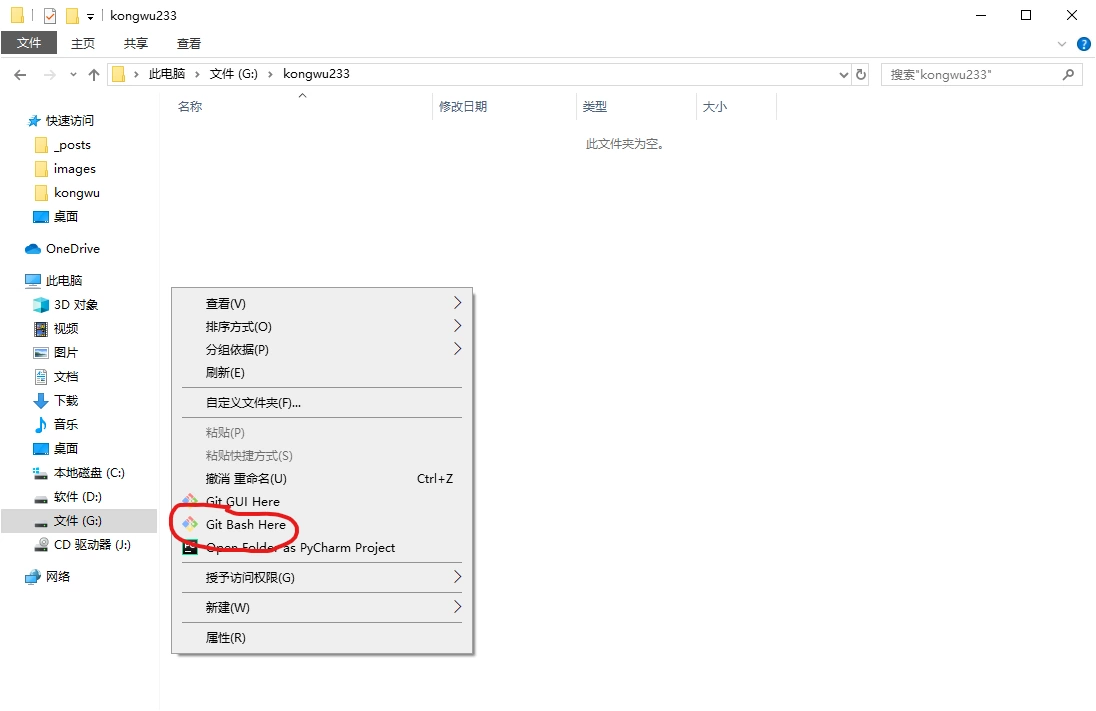Image resolution: width=1096 pixels, height=711 pixels.
Task: Click the search magnifier icon
Action: point(1068,74)
